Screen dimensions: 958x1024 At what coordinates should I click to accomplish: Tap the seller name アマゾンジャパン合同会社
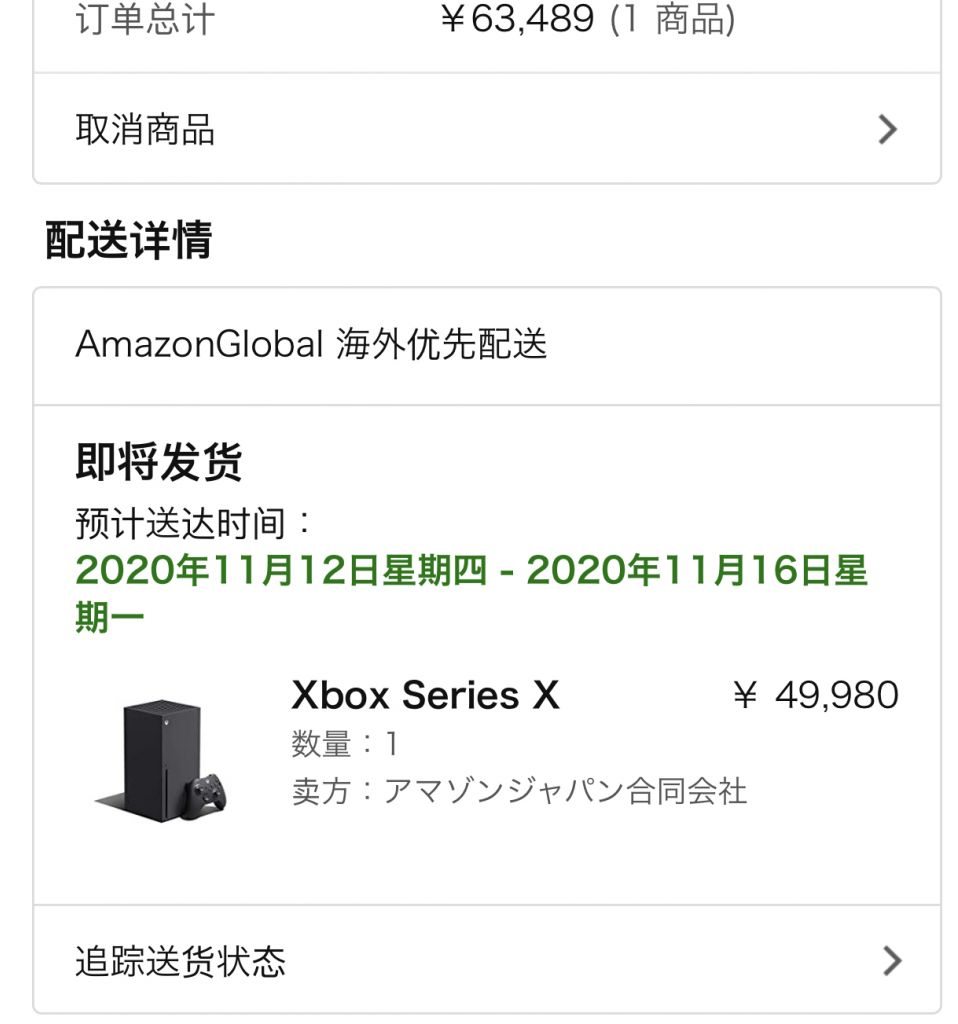[x=565, y=791]
